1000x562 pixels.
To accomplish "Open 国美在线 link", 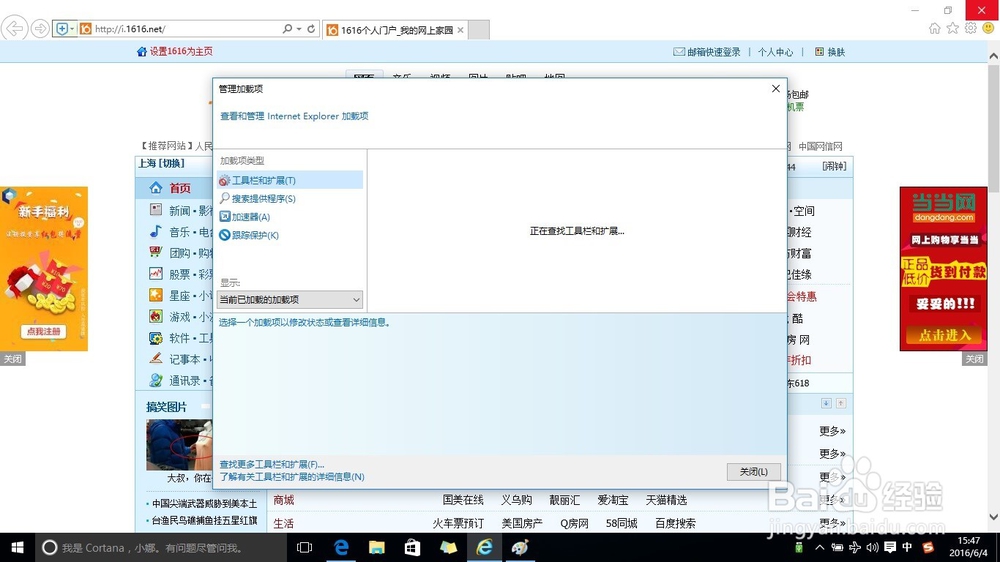I will (463, 500).
